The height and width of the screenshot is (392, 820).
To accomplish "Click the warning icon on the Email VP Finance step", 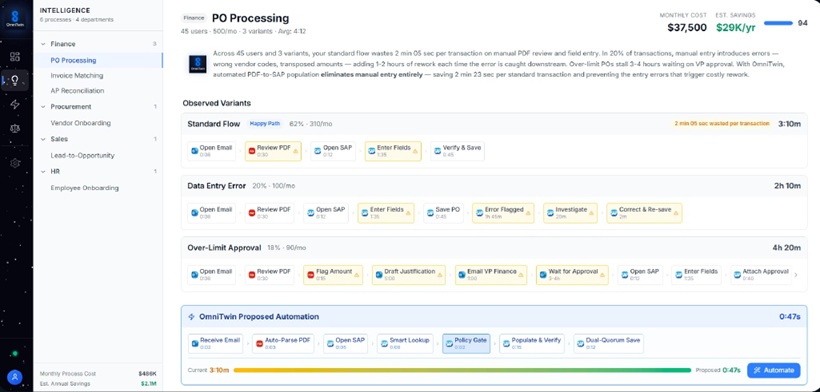I will click(521, 275).
